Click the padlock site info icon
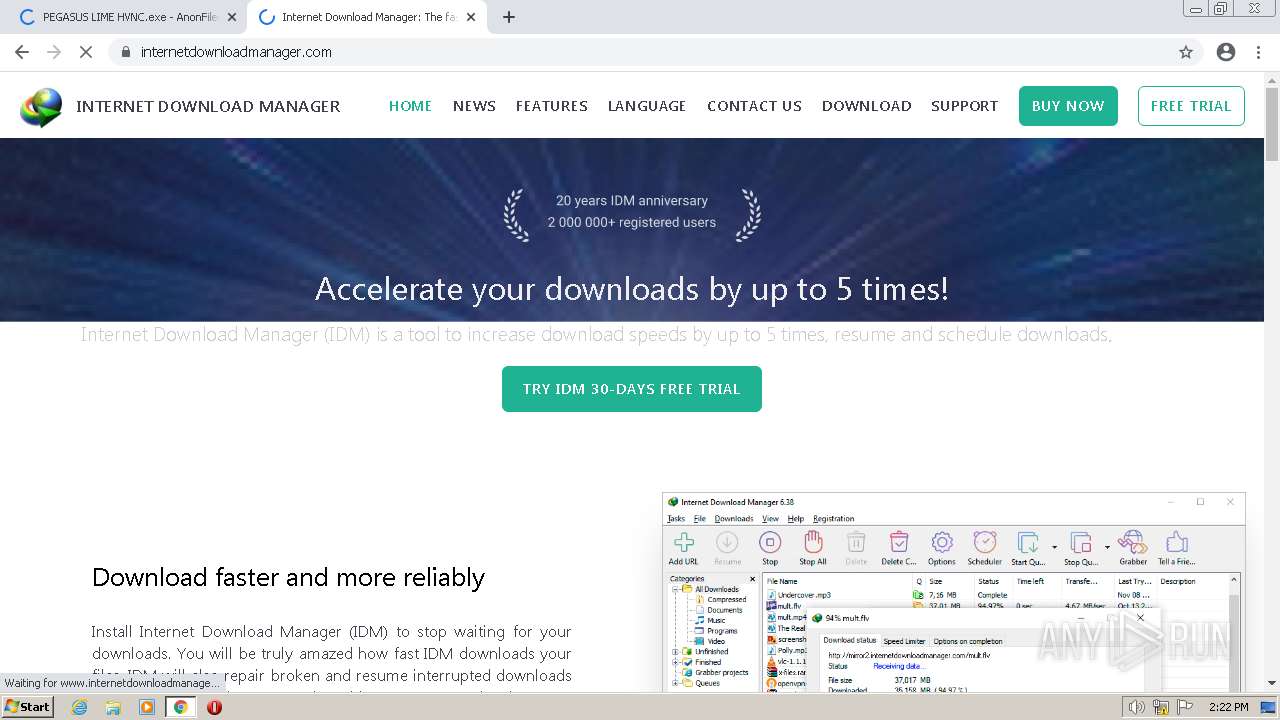Viewport: 1280px width, 720px height. point(126,52)
